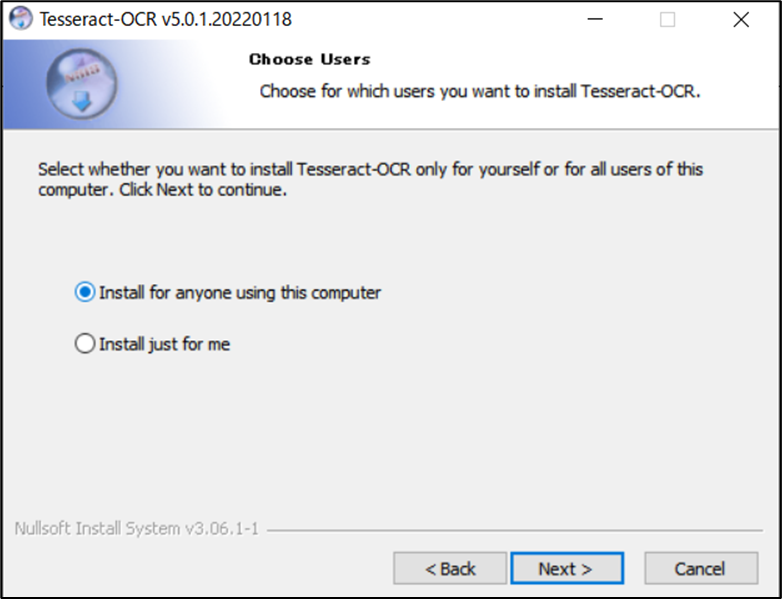
Task: Click the "Choose for which users" subtitle text
Action: point(480,91)
